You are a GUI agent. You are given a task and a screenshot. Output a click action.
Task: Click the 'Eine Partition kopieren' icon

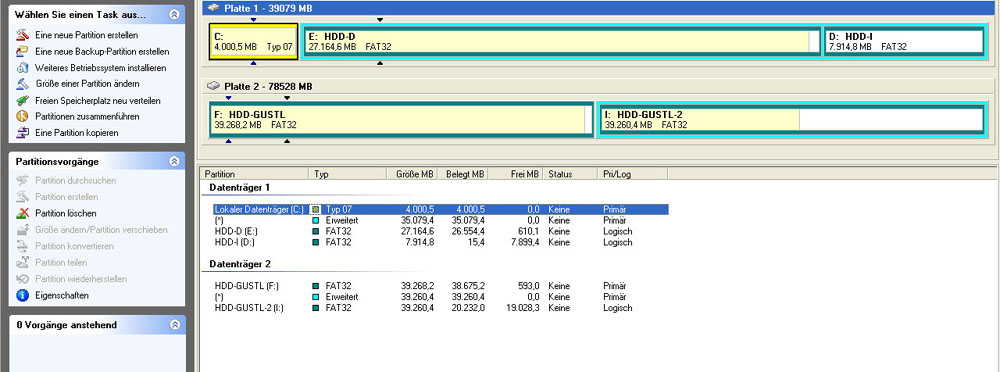[x=23, y=133]
